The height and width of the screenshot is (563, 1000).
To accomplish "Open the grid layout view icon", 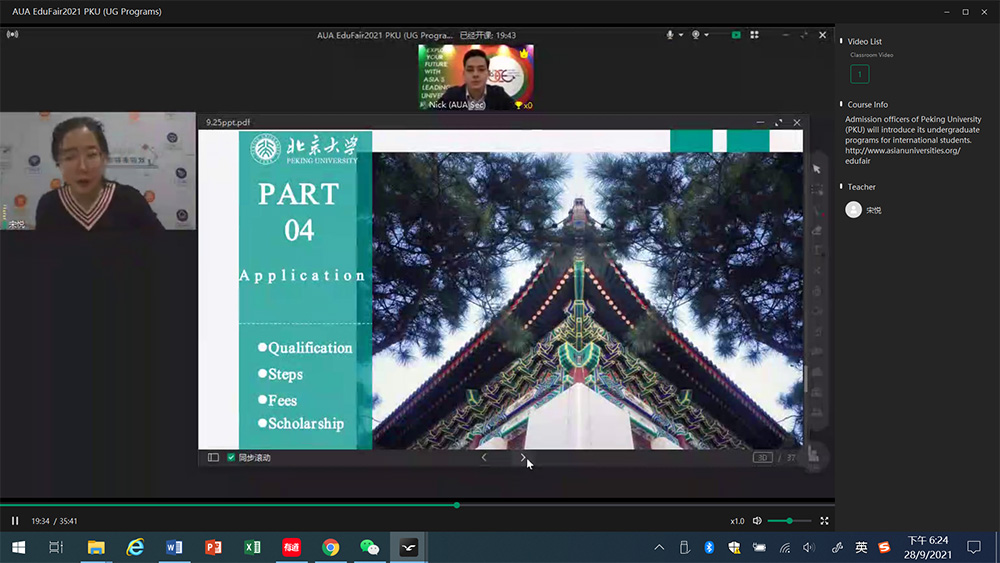I will [x=754, y=35].
